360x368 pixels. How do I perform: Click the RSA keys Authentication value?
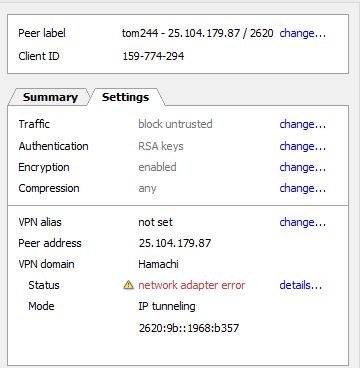(161, 146)
